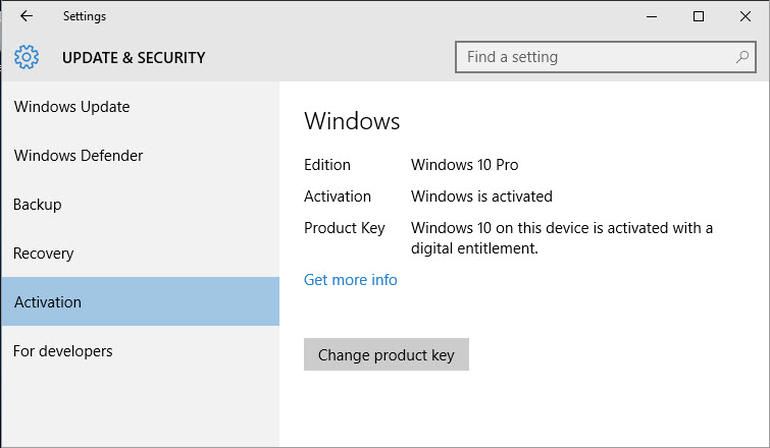Click the Settings title bar text
This screenshot has height=448, width=770.
pos(84,16)
